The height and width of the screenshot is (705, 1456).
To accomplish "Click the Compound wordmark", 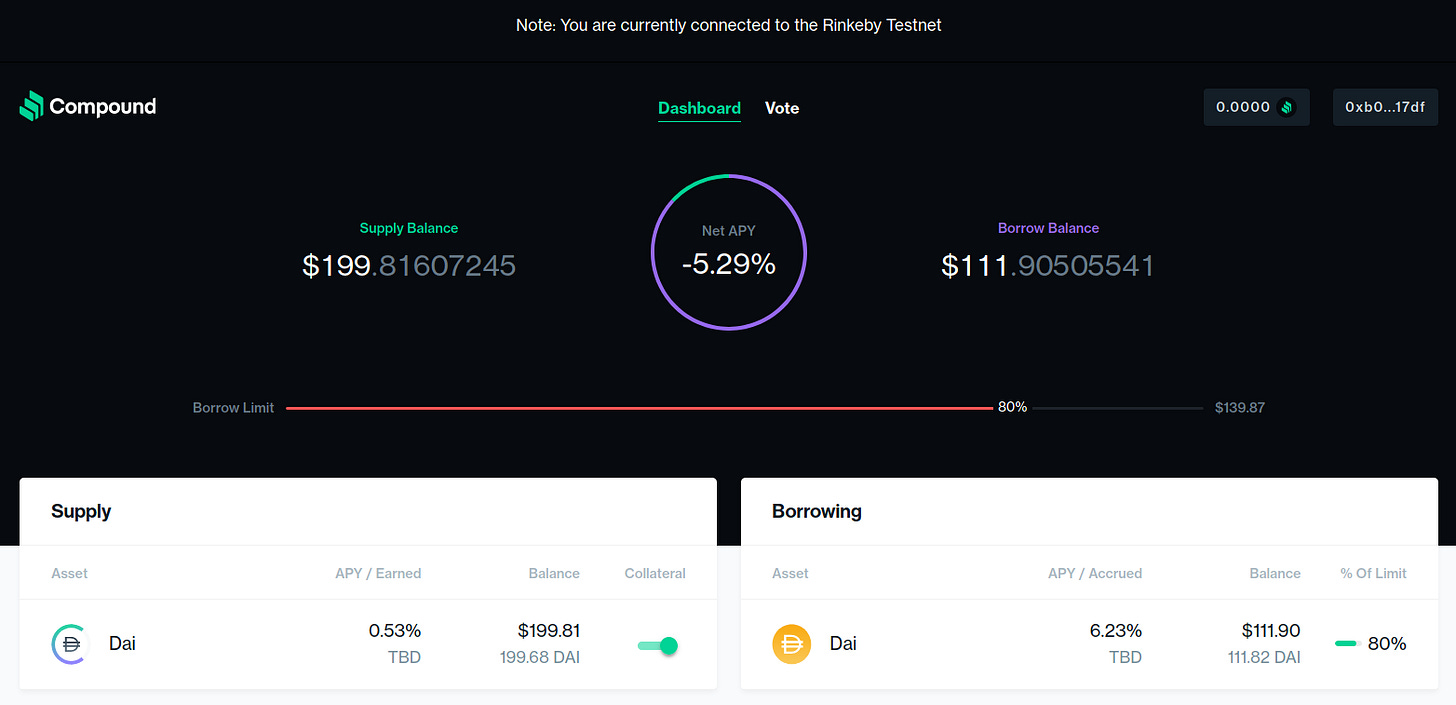I will click(103, 106).
